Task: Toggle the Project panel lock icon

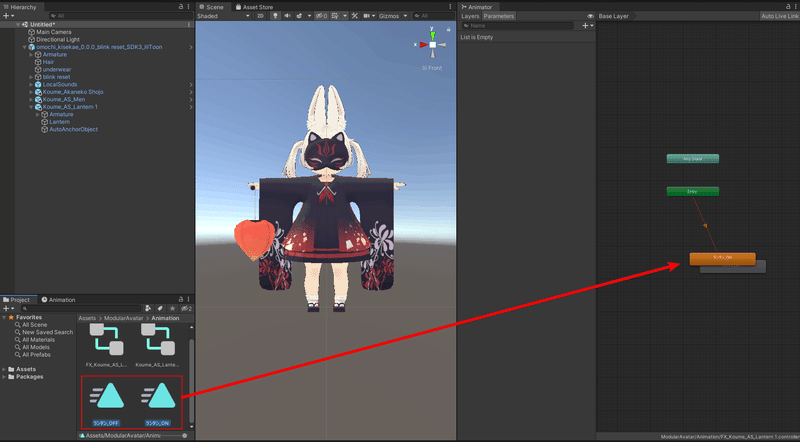Action: [181, 300]
